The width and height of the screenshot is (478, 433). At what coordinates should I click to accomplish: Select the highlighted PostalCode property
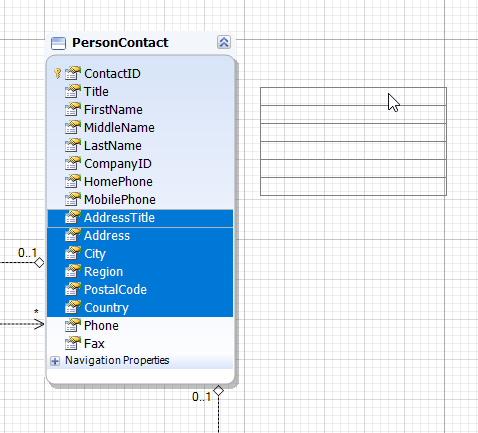point(140,290)
